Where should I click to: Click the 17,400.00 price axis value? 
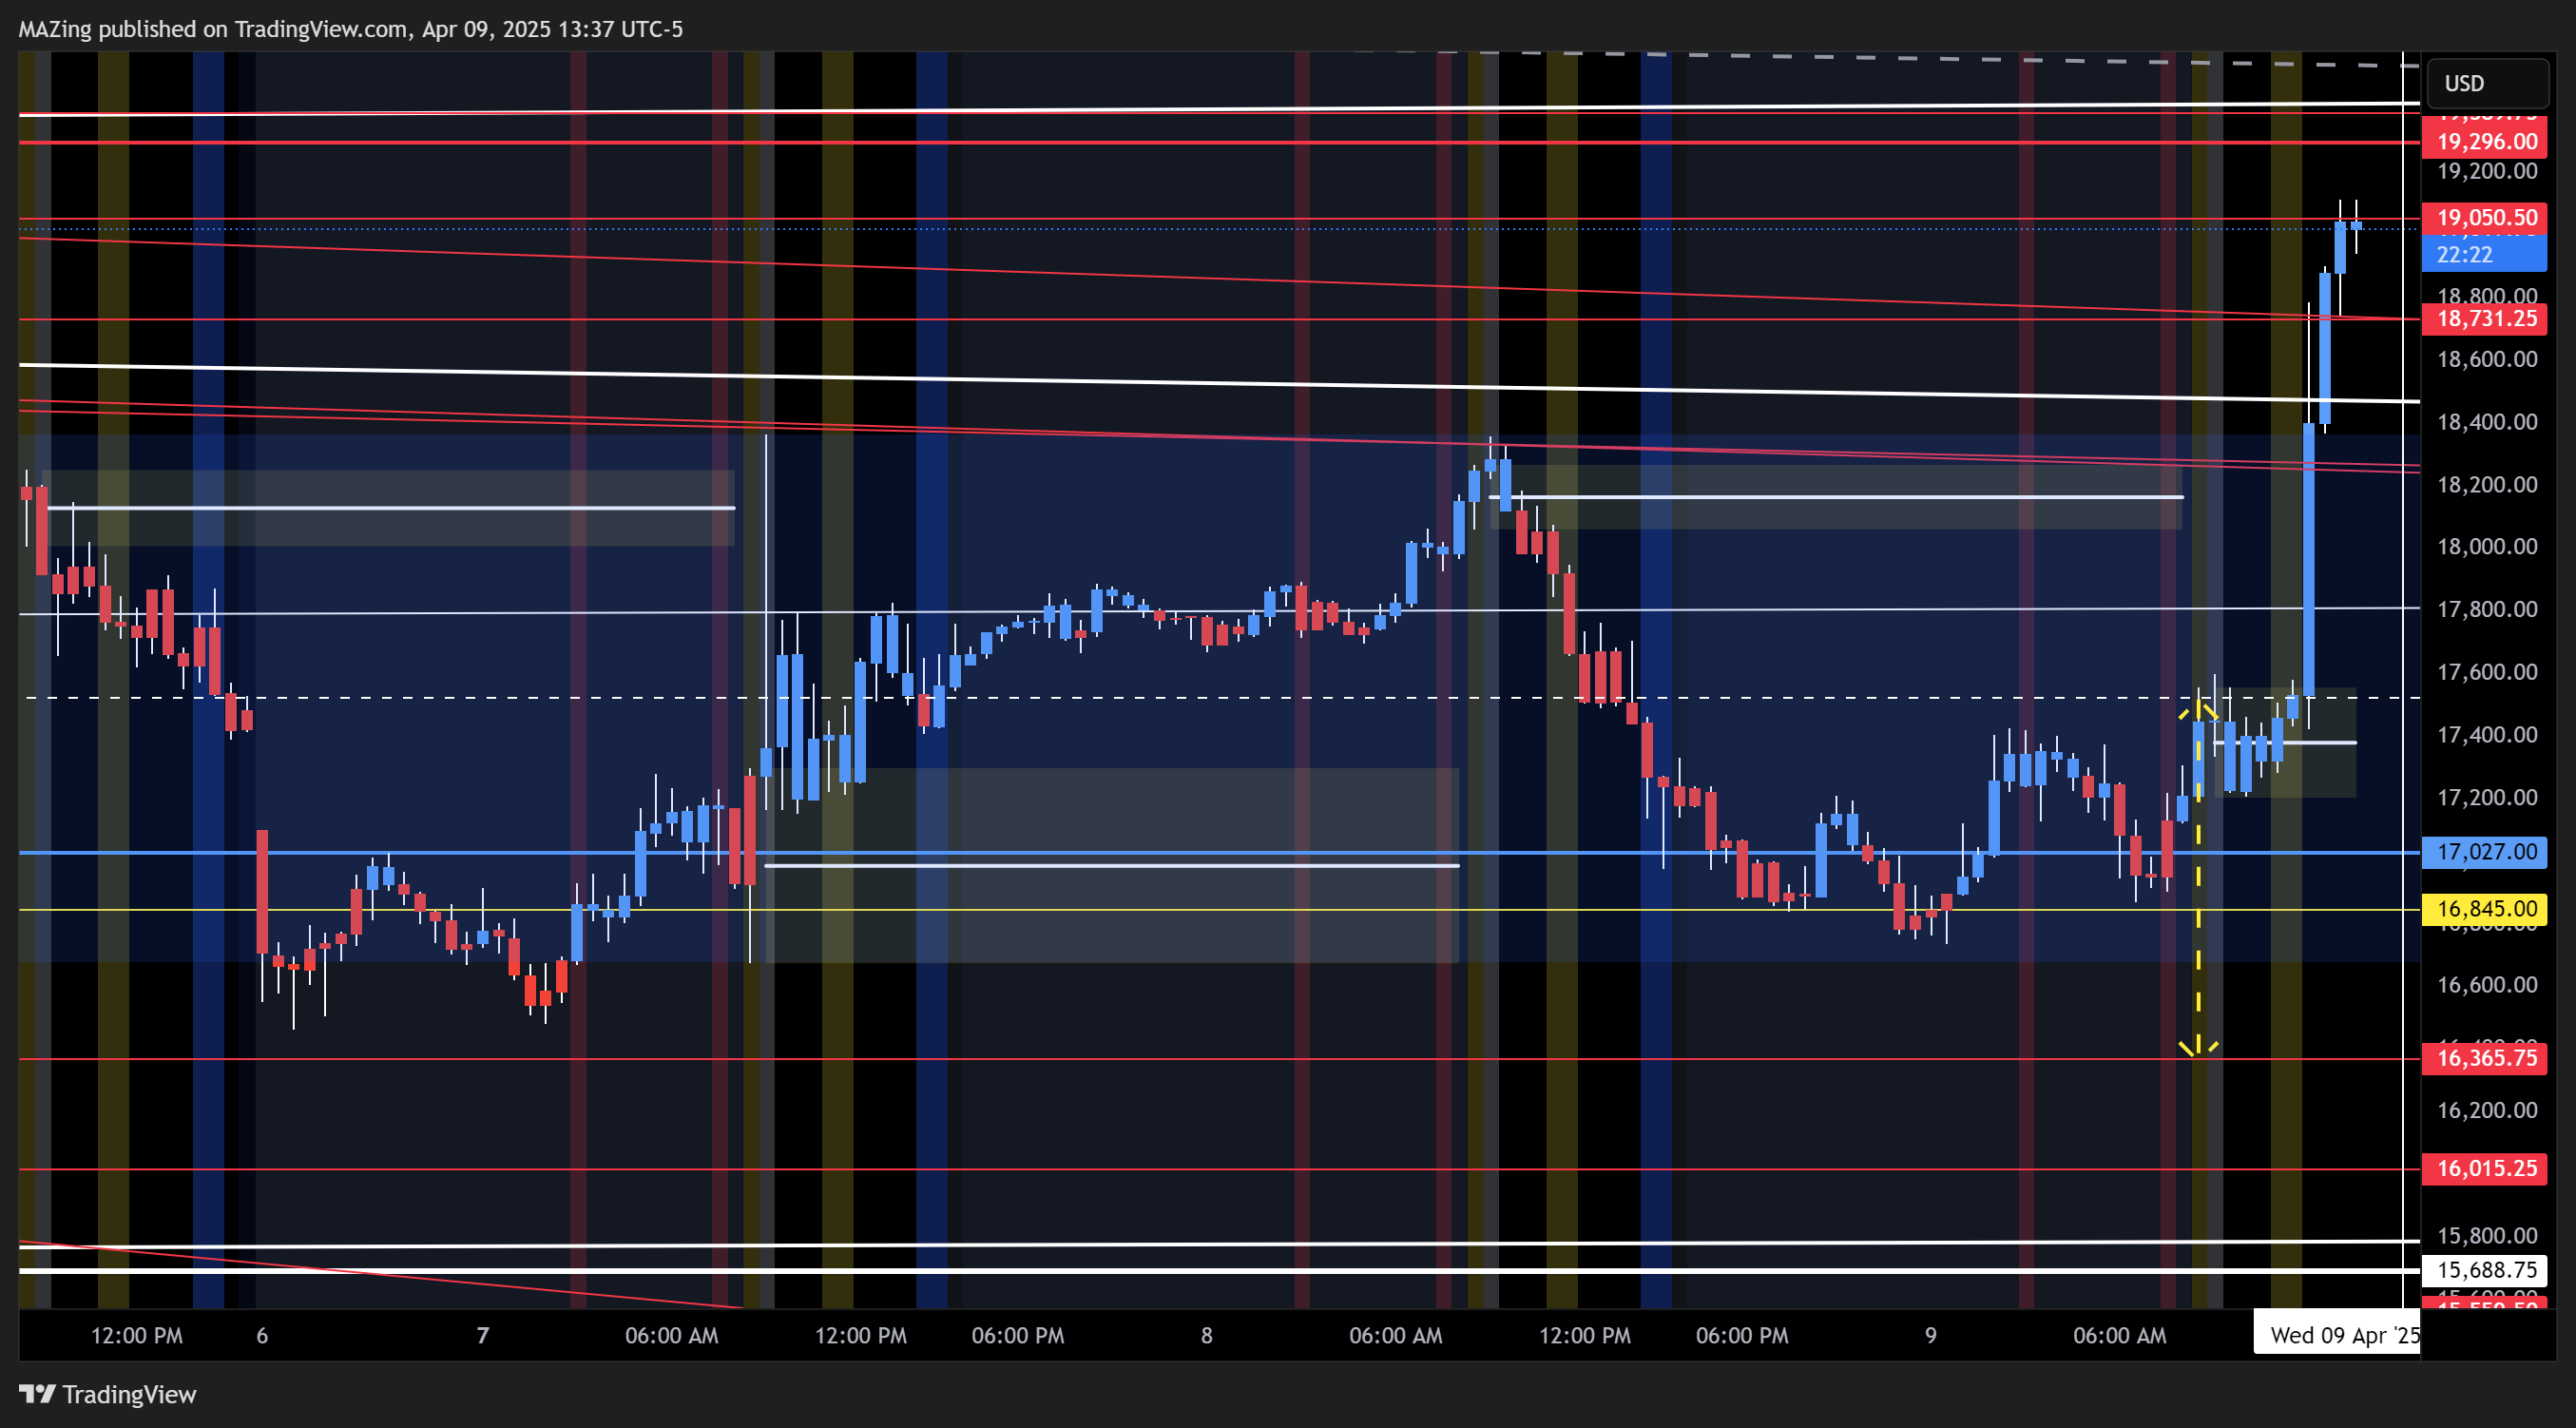2487,735
